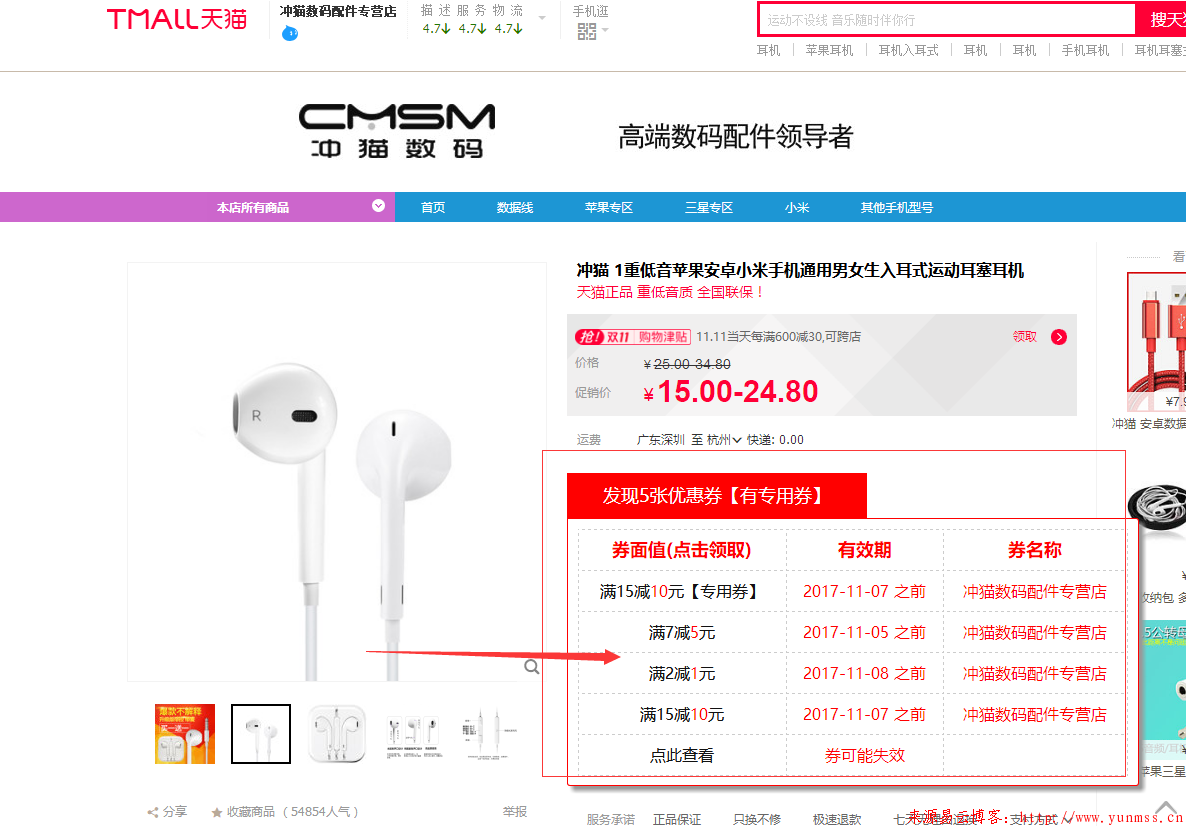Image resolution: width=1186 pixels, height=826 pixels.
Task: Expand the store rating dropdown arrow
Action: [542, 18]
